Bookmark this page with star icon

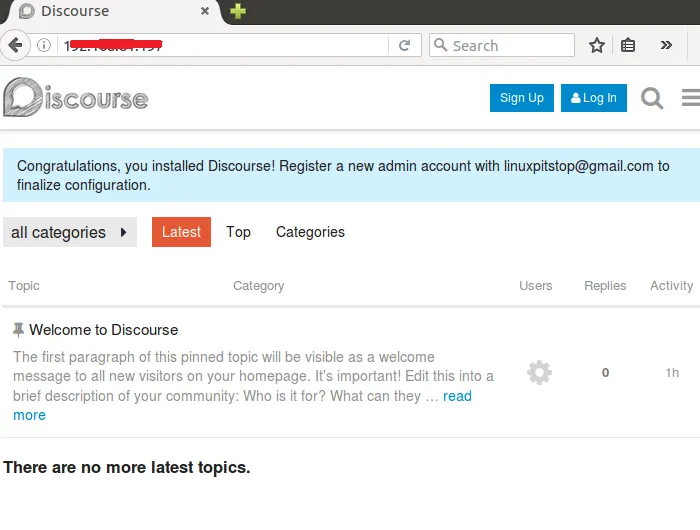(x=597, y=45)
